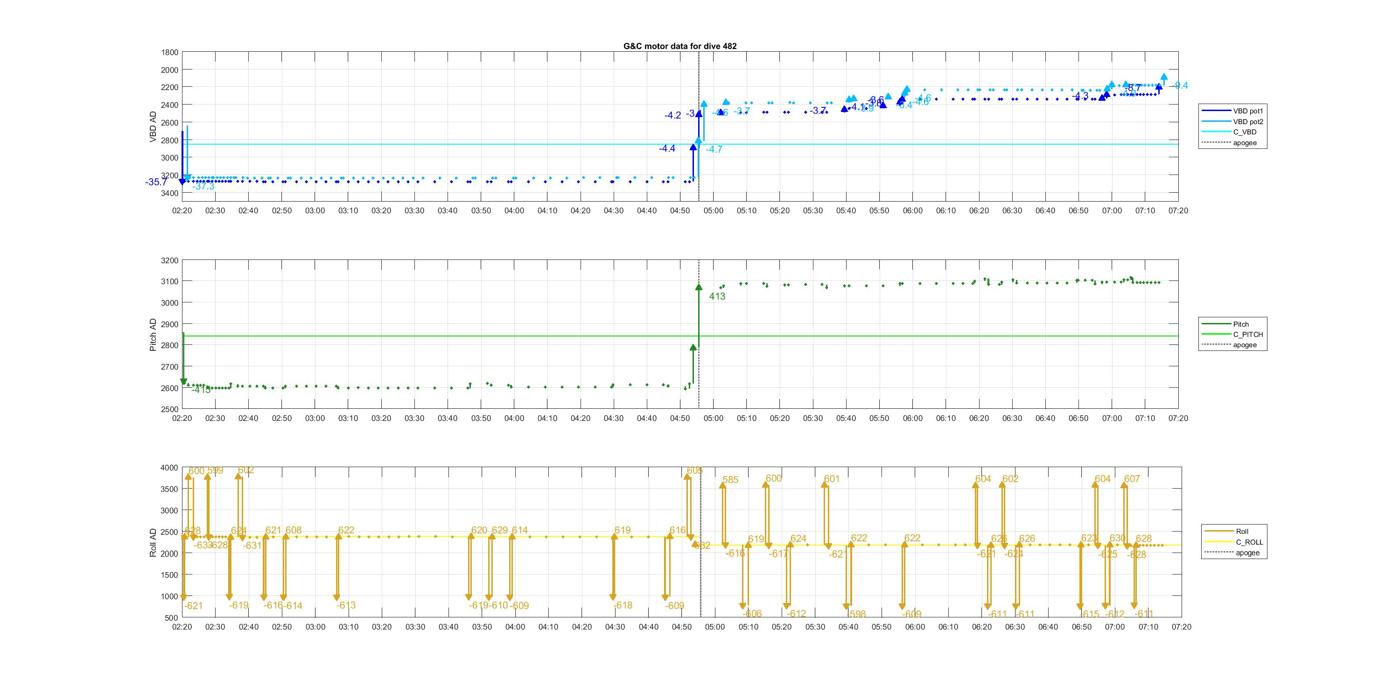Click the '-618' label in the Roll plot
Screen dimensions: 1400x693
pyautogui.click(x=623, y=605)
